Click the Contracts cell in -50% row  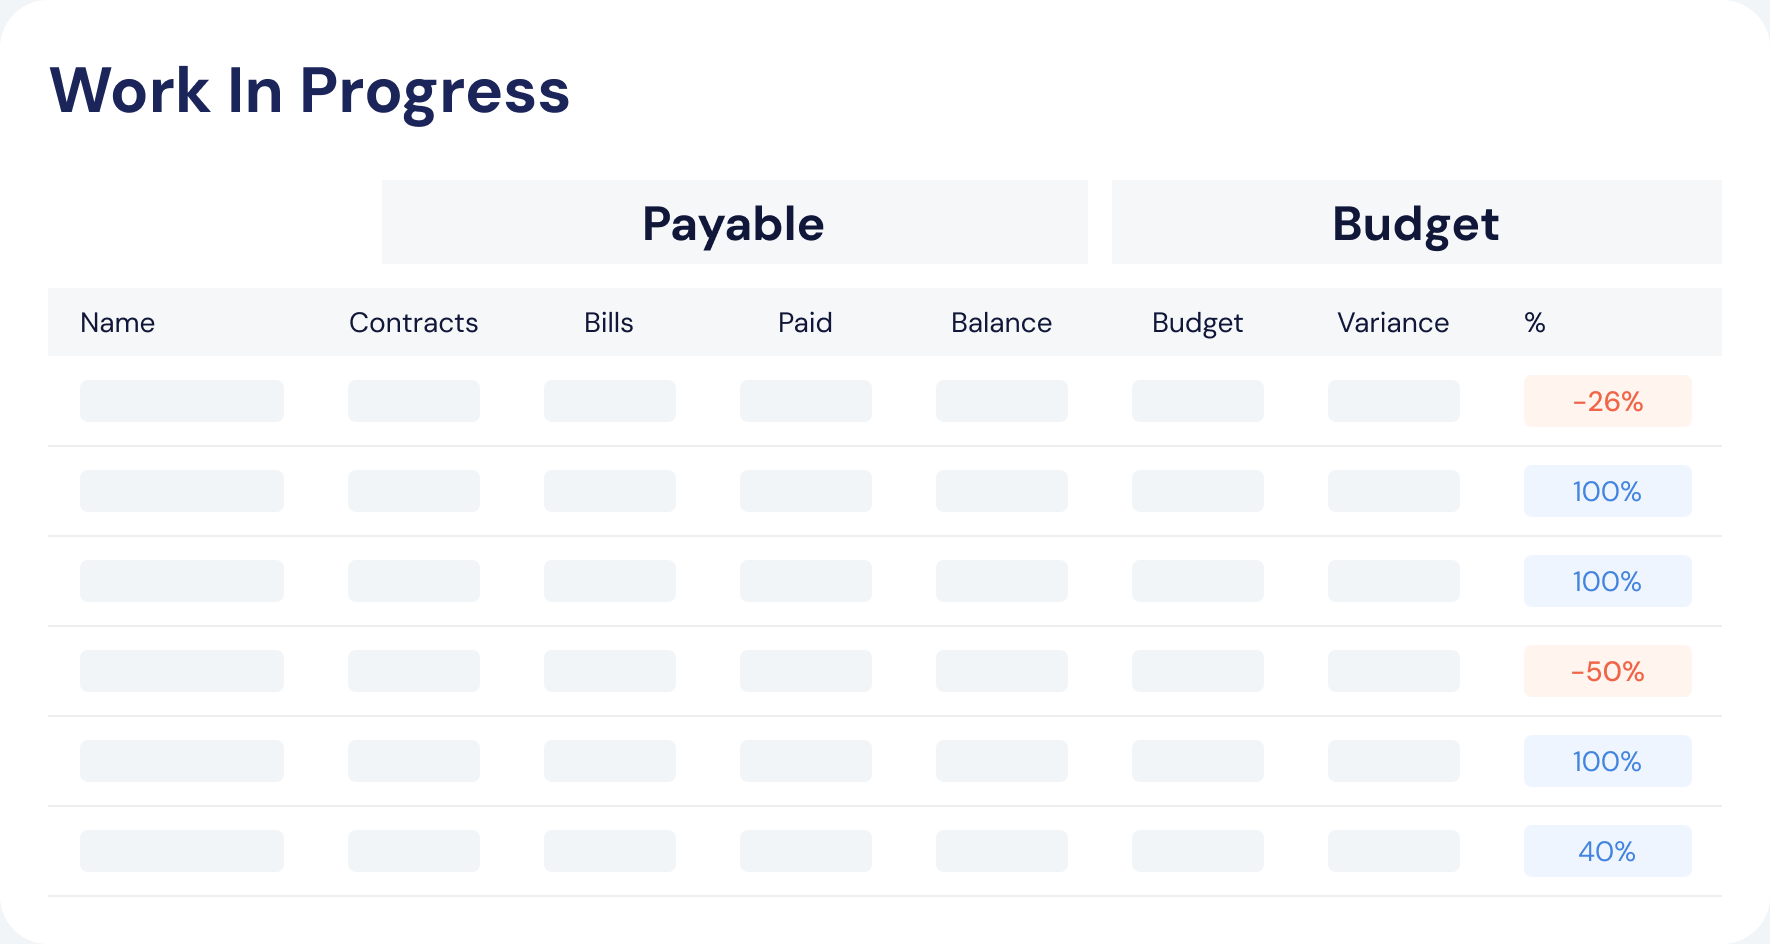(x=414, y=671)
